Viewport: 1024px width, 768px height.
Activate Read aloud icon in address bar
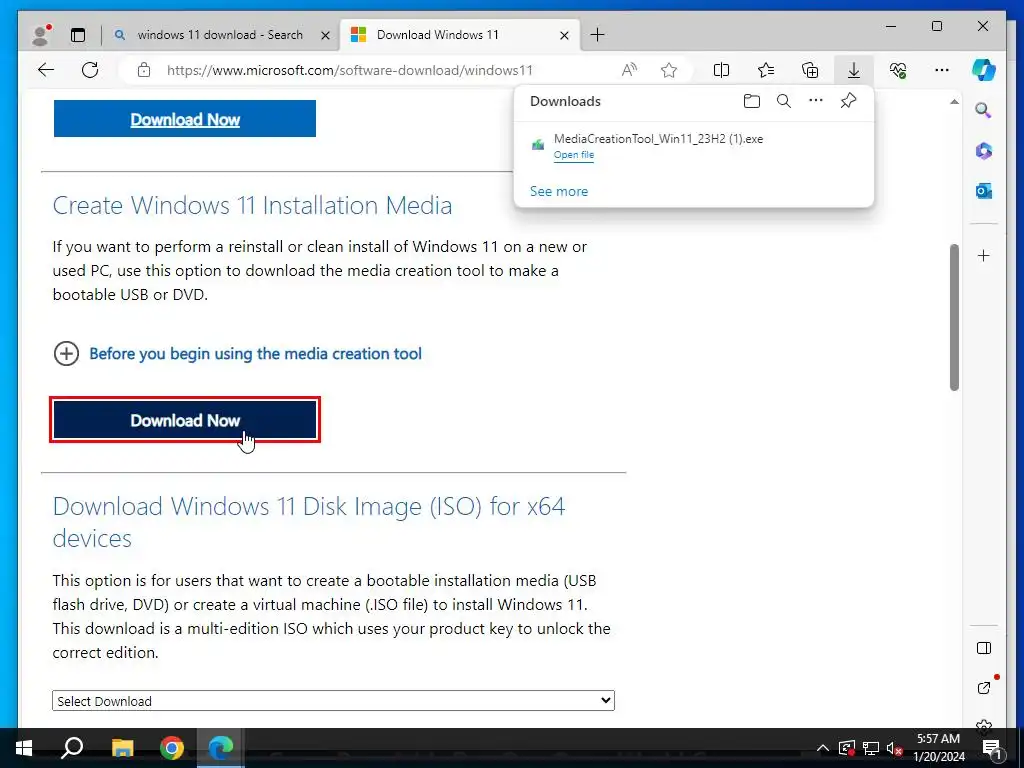tap(629, 70)
